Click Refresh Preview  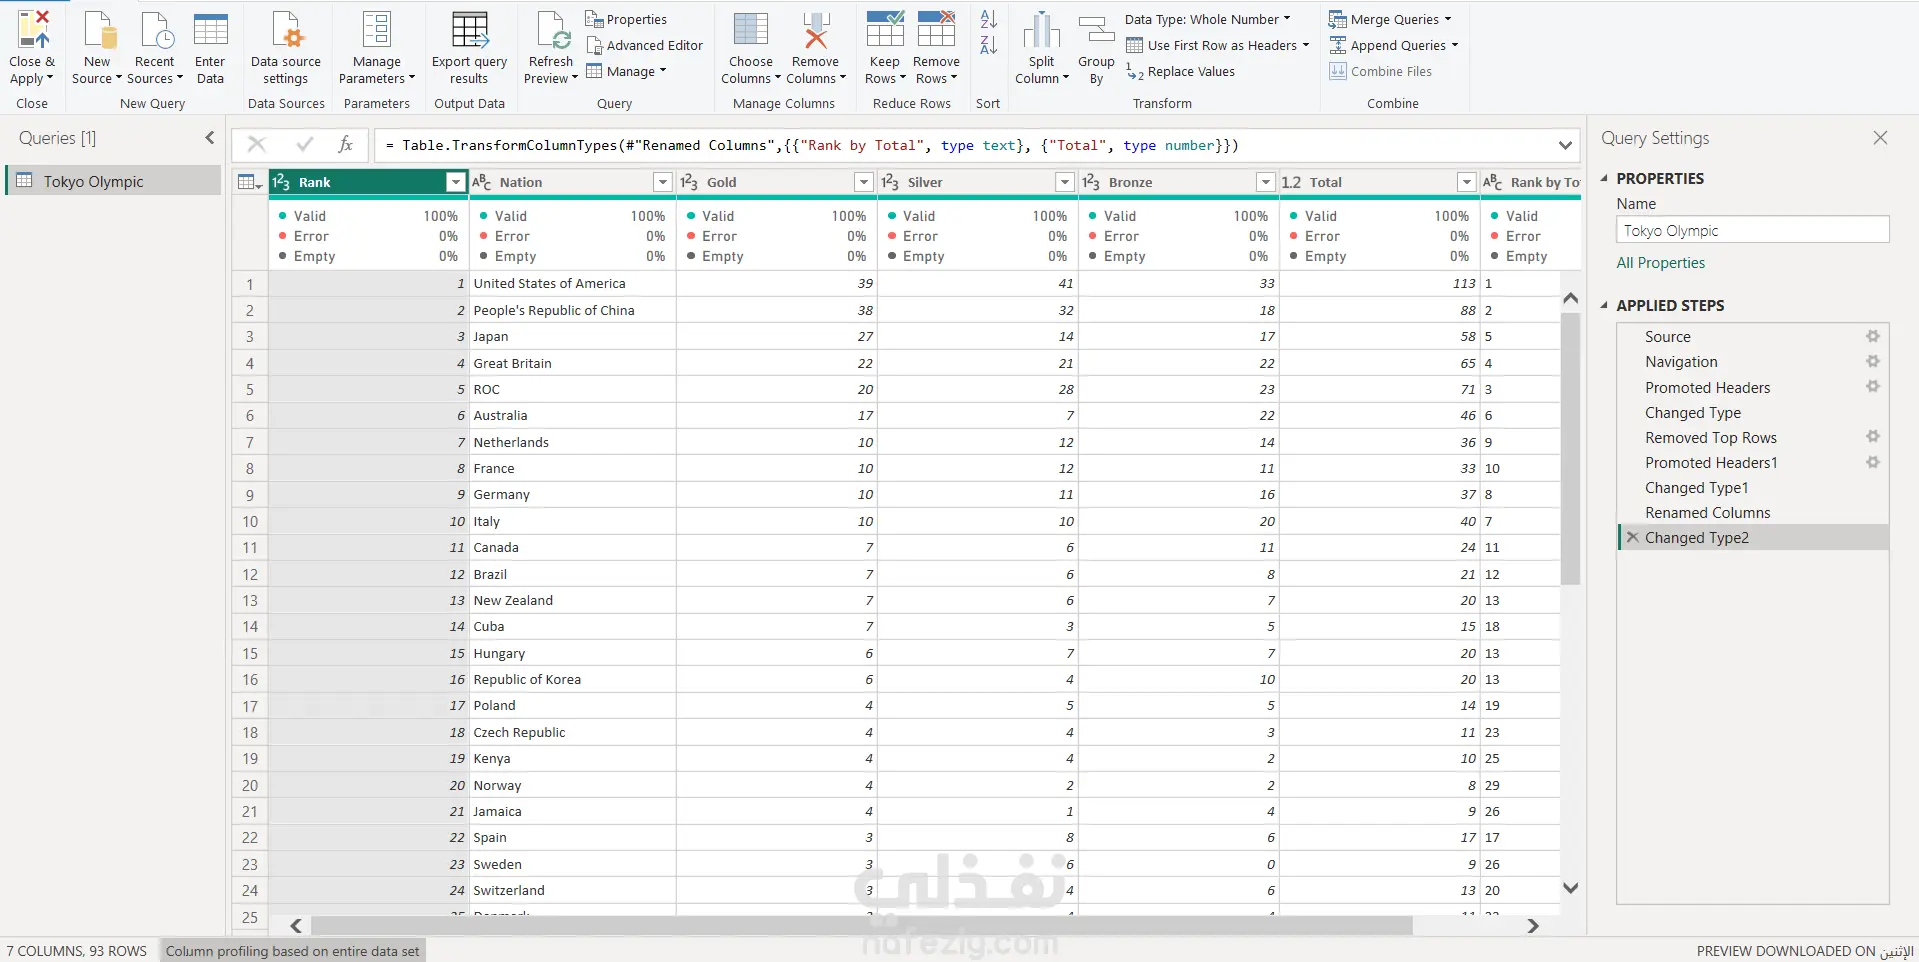click(551, 47)
